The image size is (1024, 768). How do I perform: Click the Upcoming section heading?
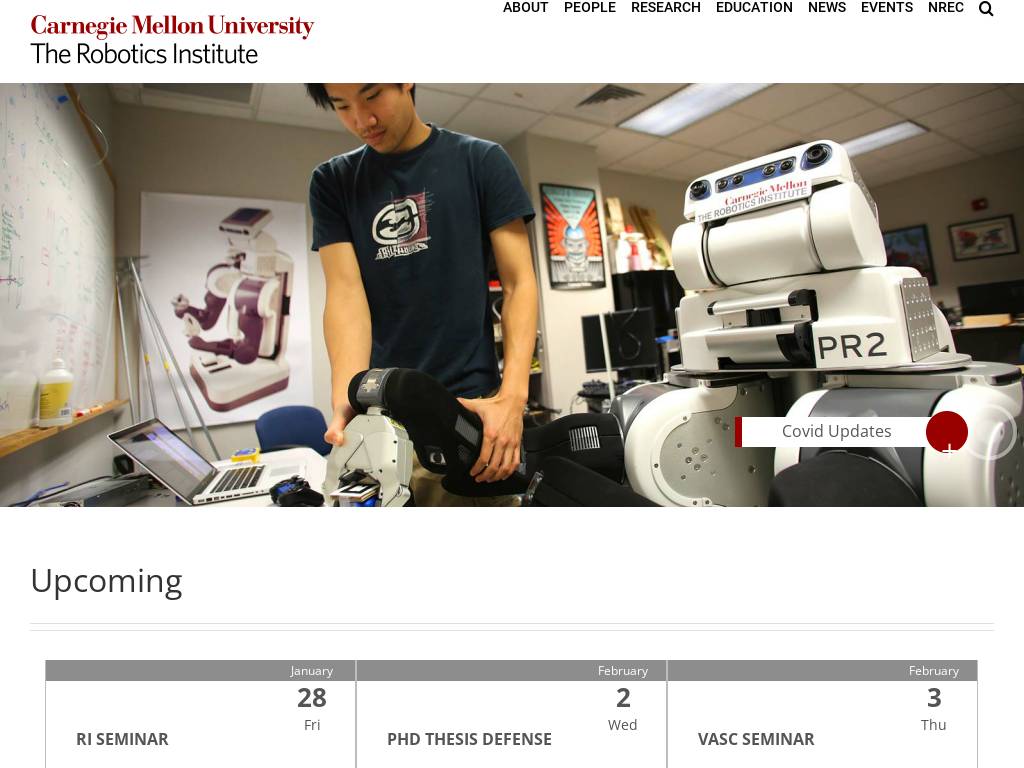[x=106, y=581]
